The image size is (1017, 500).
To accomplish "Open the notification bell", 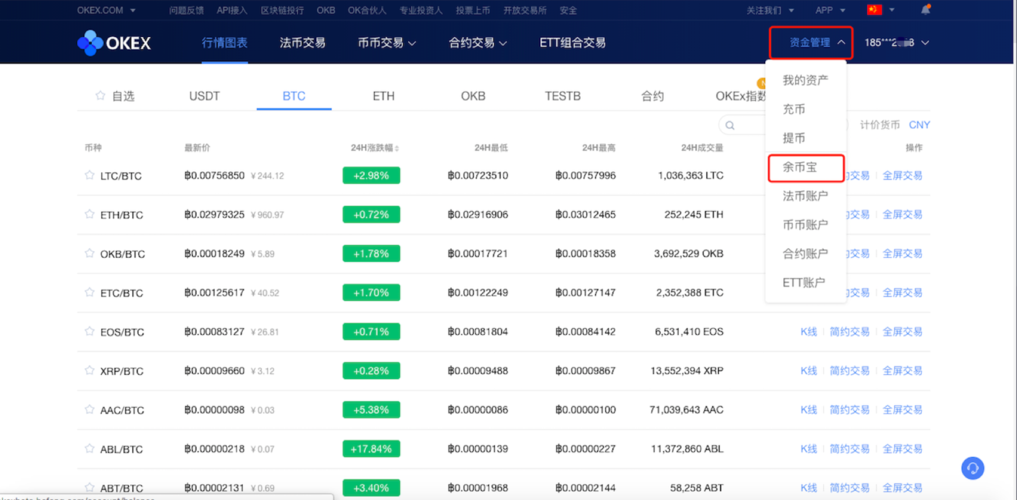I will pos(926,10).
